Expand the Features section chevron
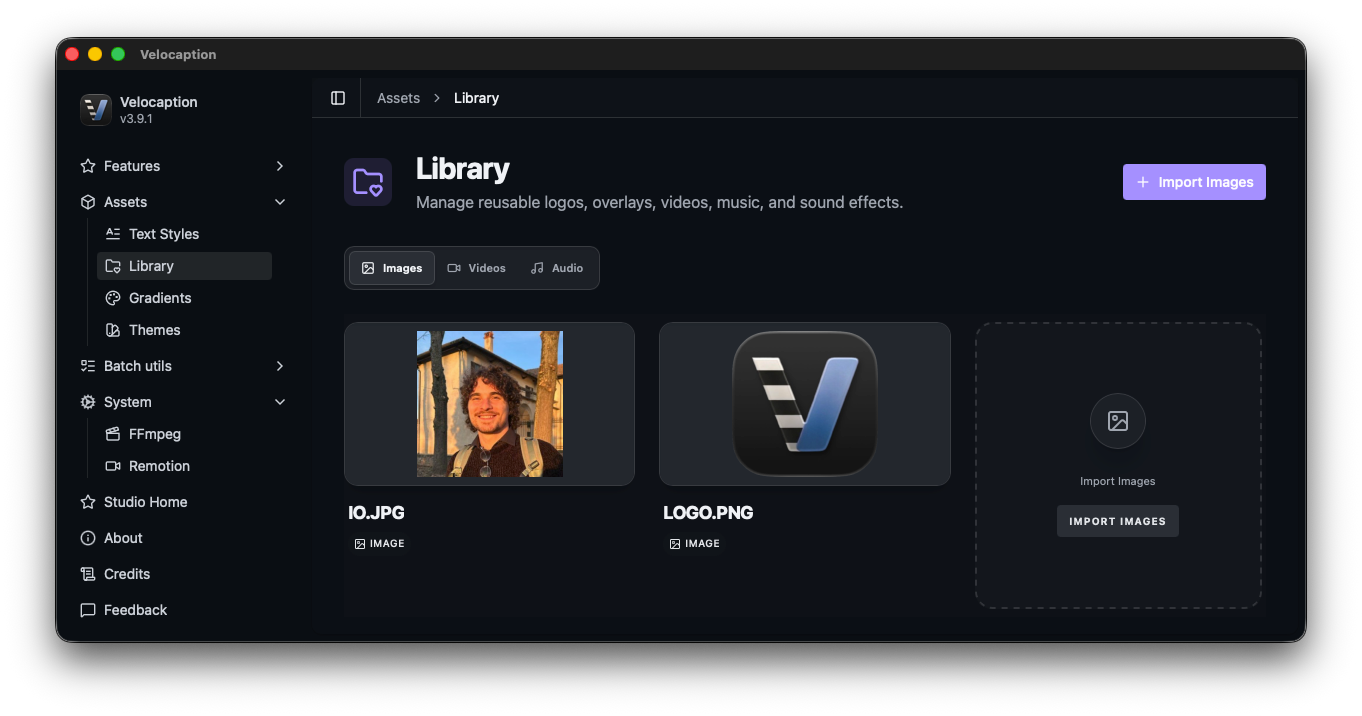 click(280, 166)
